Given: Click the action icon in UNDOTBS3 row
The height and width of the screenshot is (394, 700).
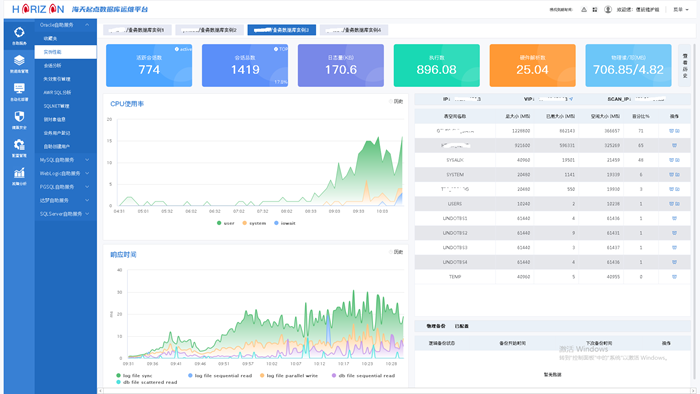Looking at the screenshot, I should point(674,247).
